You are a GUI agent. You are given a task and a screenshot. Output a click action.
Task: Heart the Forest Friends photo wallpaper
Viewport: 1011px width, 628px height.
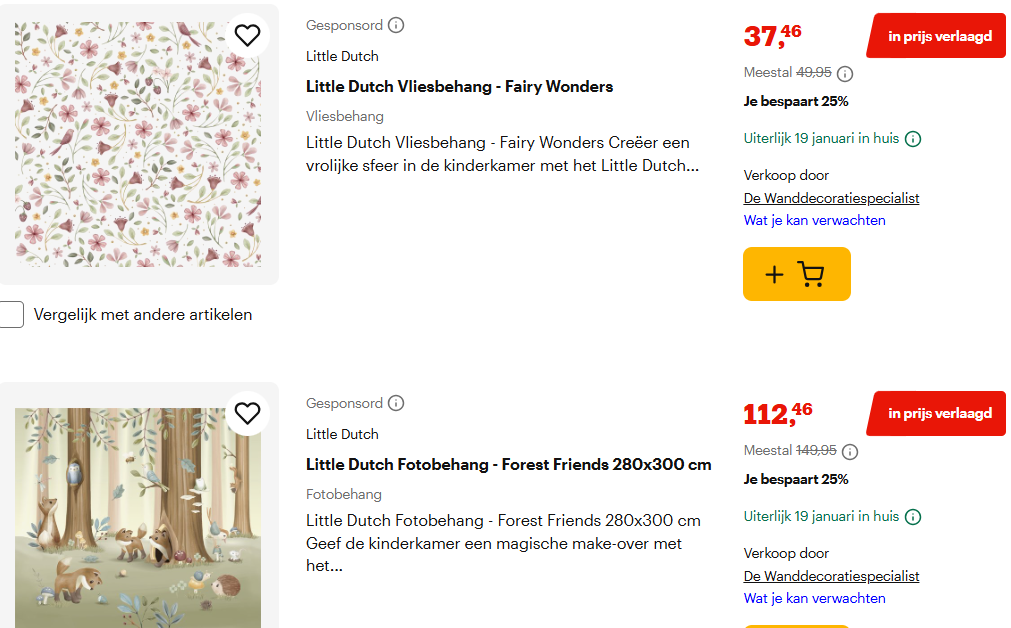[x=247, y=413]
